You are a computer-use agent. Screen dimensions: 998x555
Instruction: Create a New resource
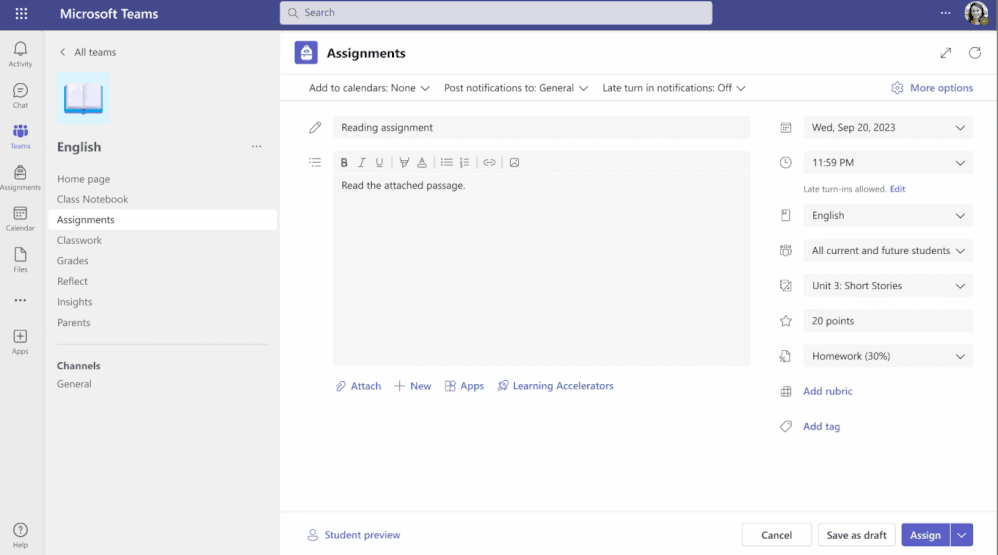[x=412, y=386]
